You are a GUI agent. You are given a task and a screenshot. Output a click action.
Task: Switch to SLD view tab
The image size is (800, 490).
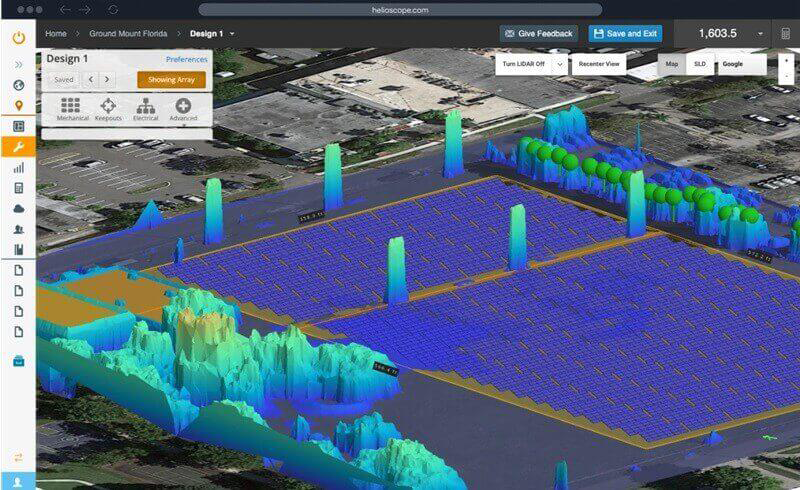(700, 64)
